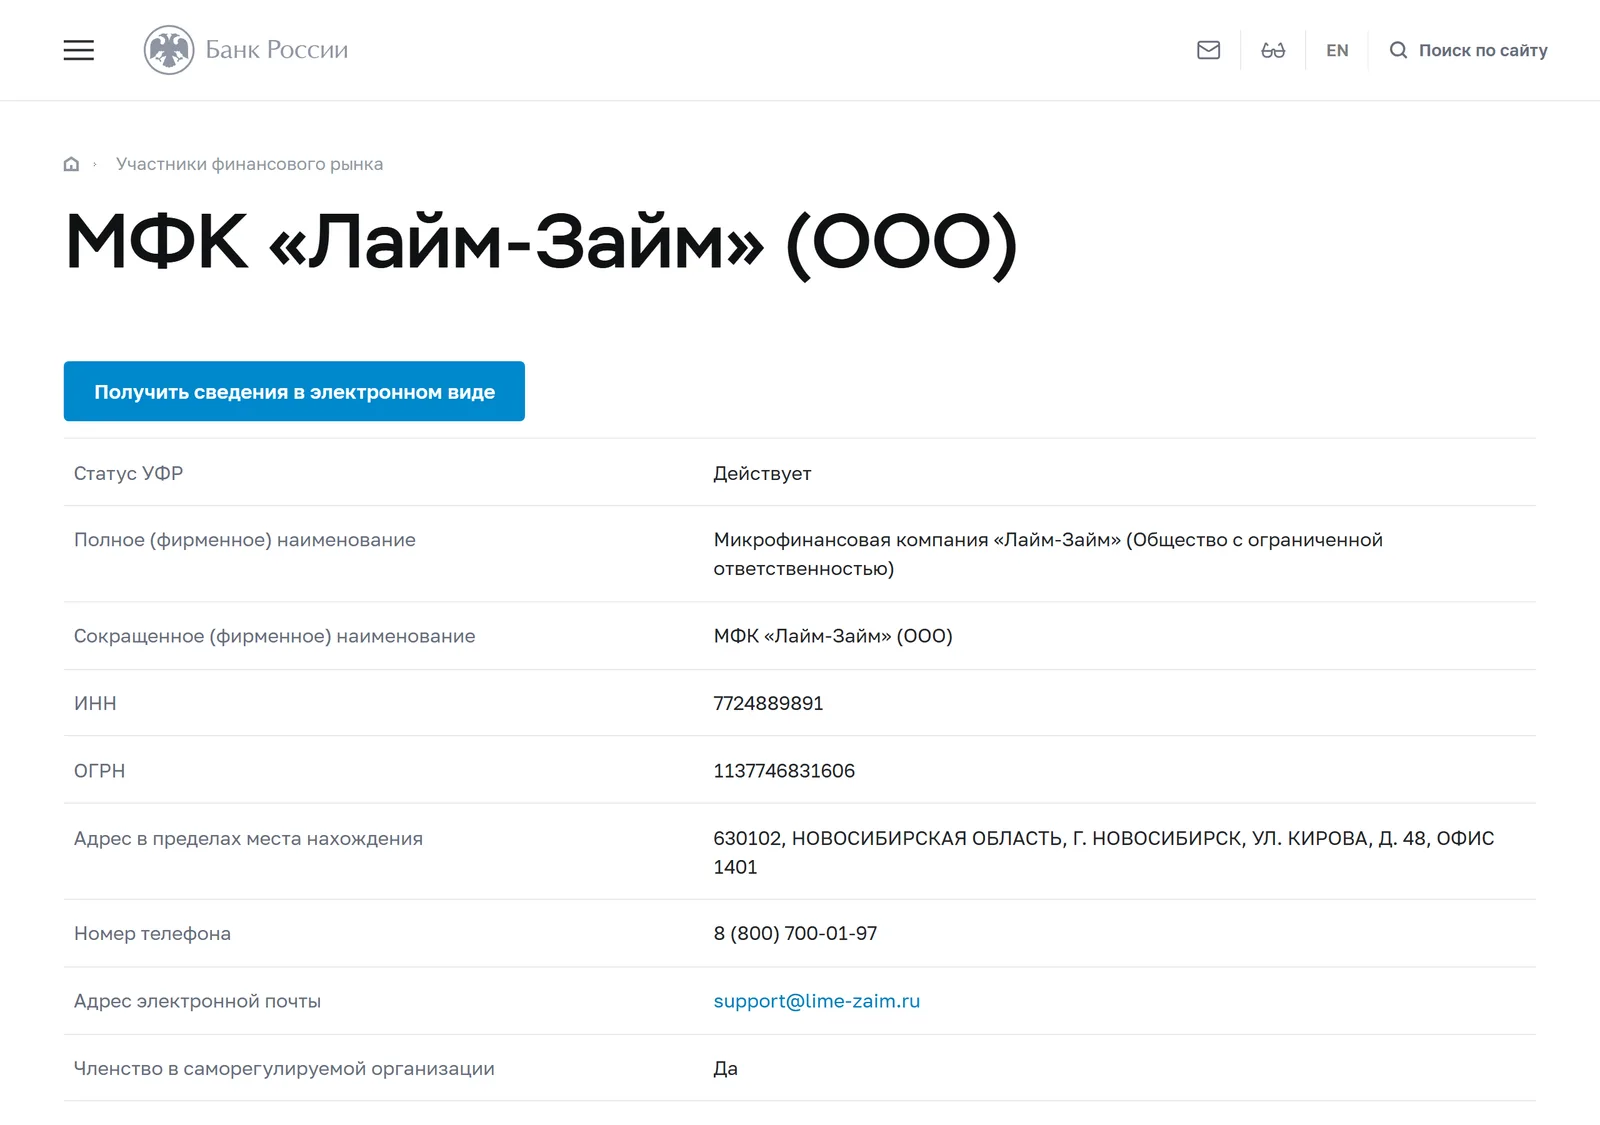Click the Bank of Russia eagle logo
Image resolution: width=1600 pixels, height=1125 pixels.
169,50
